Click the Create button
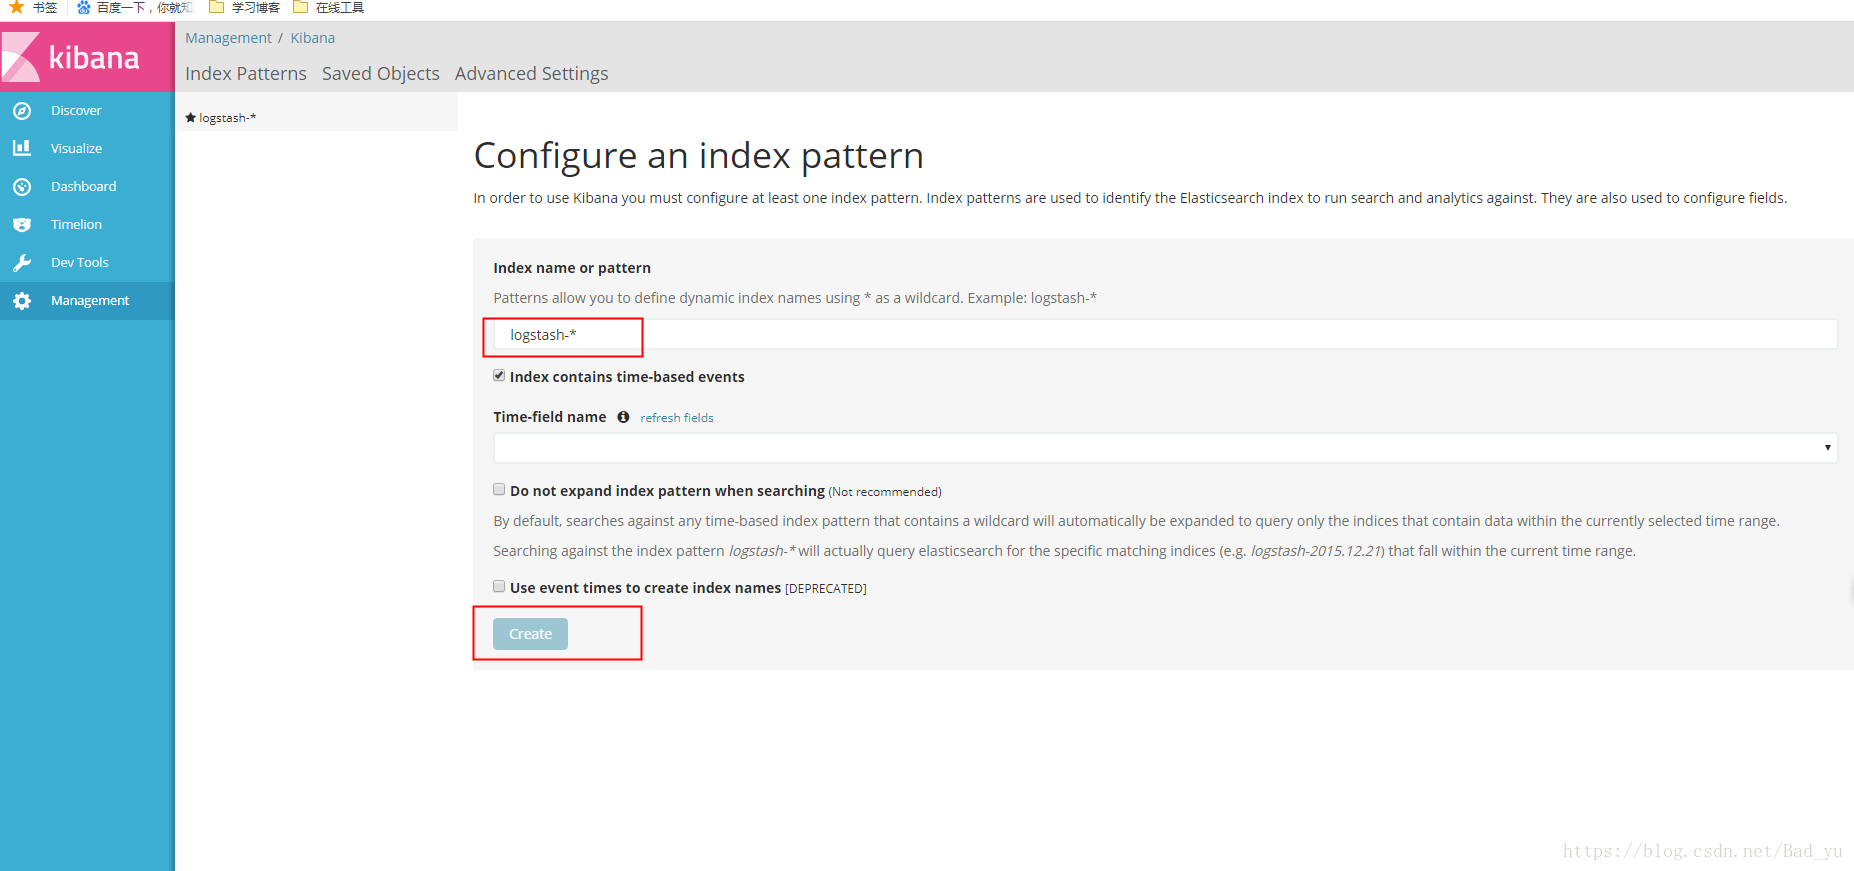The width and height of the screenshot is (1854, 871). pyautogui.click(x=530, y=634)
